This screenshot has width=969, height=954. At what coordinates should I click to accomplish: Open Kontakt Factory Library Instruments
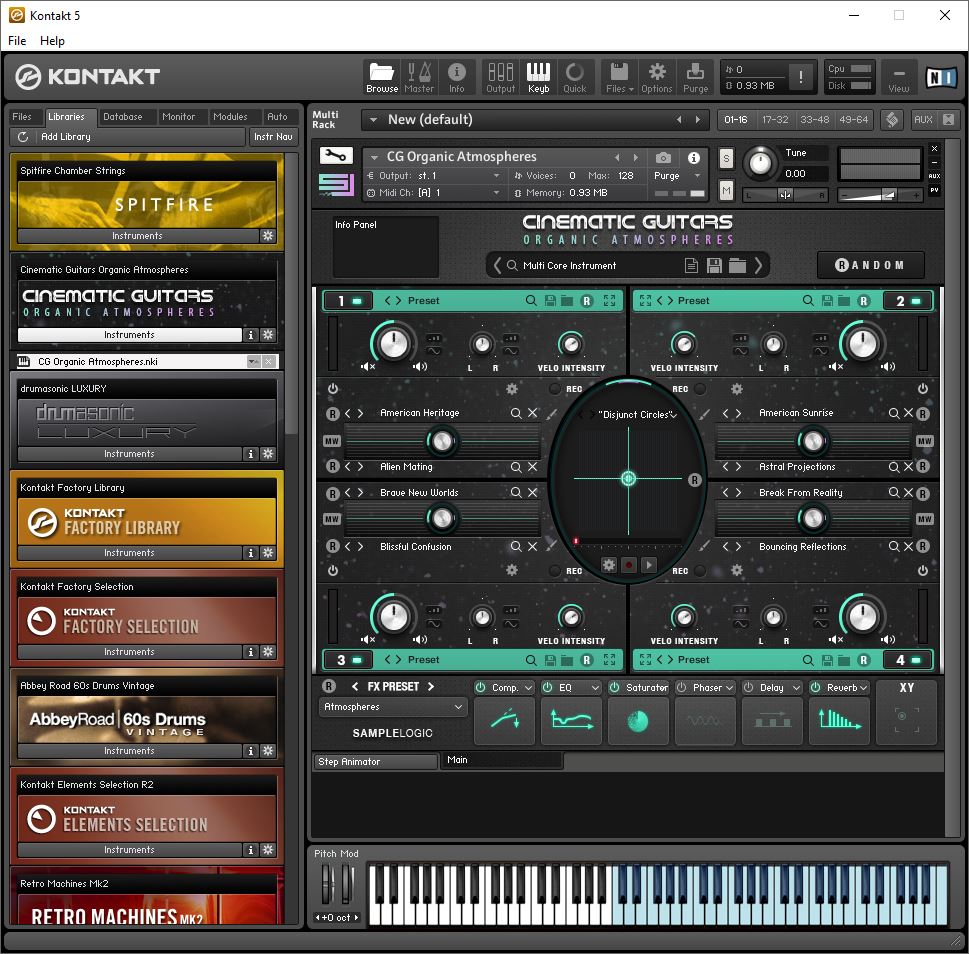(129, 553)
